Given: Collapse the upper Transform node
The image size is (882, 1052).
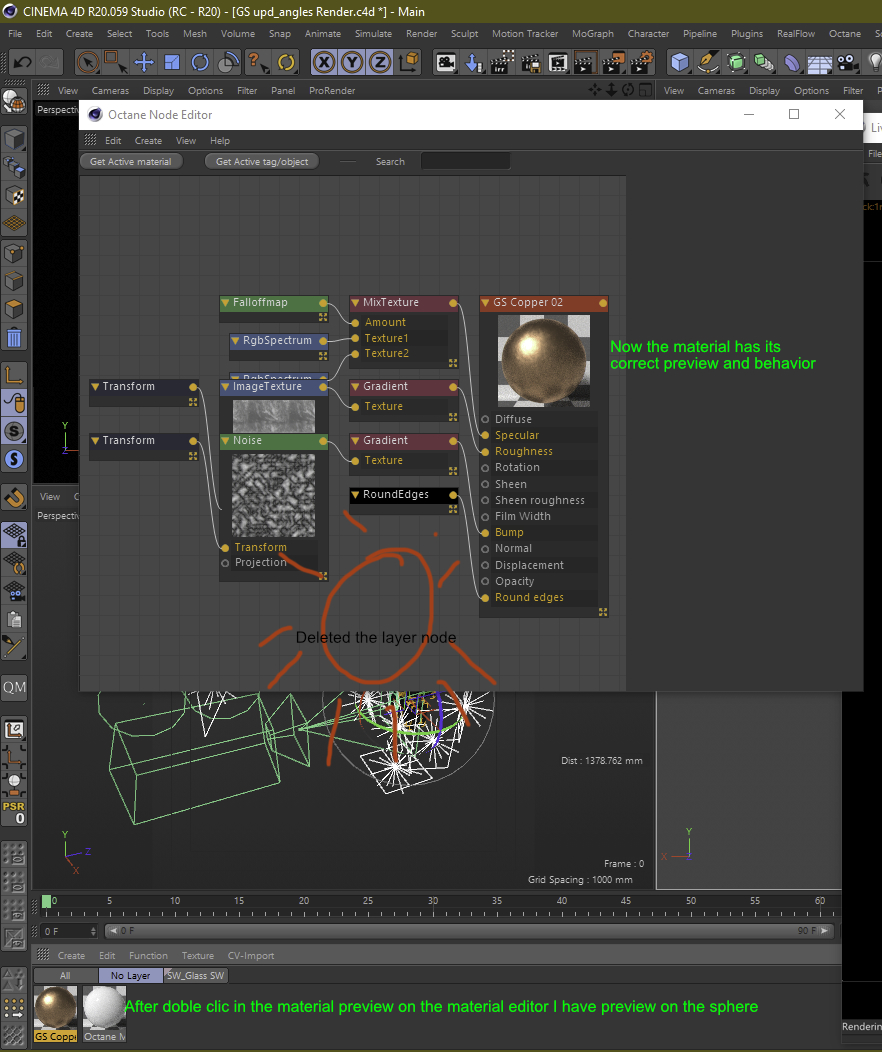Looking at the screenshot, I should coord(95,387).
